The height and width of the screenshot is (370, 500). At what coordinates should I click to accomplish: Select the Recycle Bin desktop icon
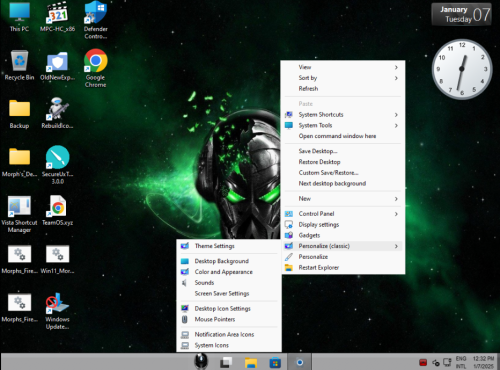pos(19,66)
